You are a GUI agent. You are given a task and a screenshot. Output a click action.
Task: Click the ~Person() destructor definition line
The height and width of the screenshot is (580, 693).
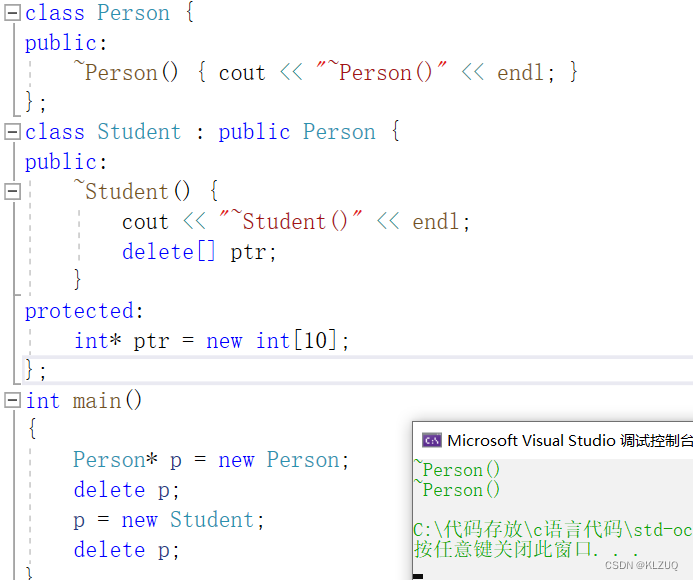(x=326, y=72)
